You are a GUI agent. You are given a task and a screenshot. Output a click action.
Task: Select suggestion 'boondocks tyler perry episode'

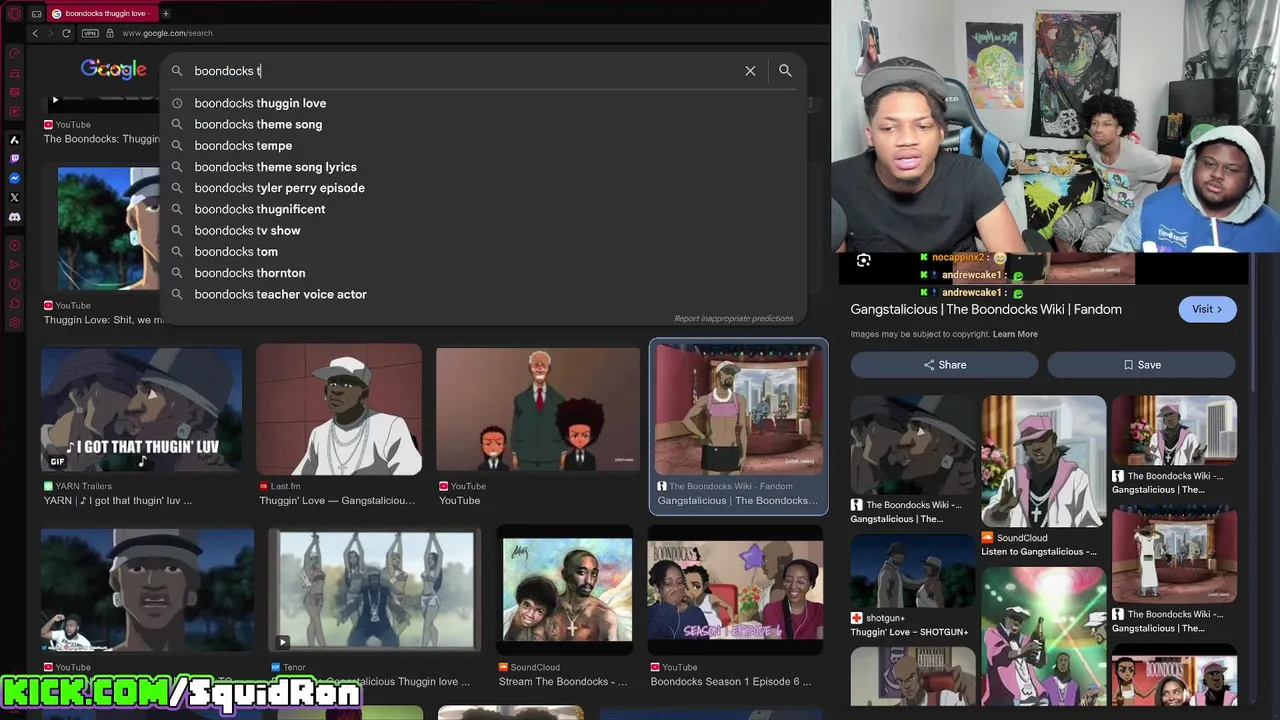click(483, 188)
